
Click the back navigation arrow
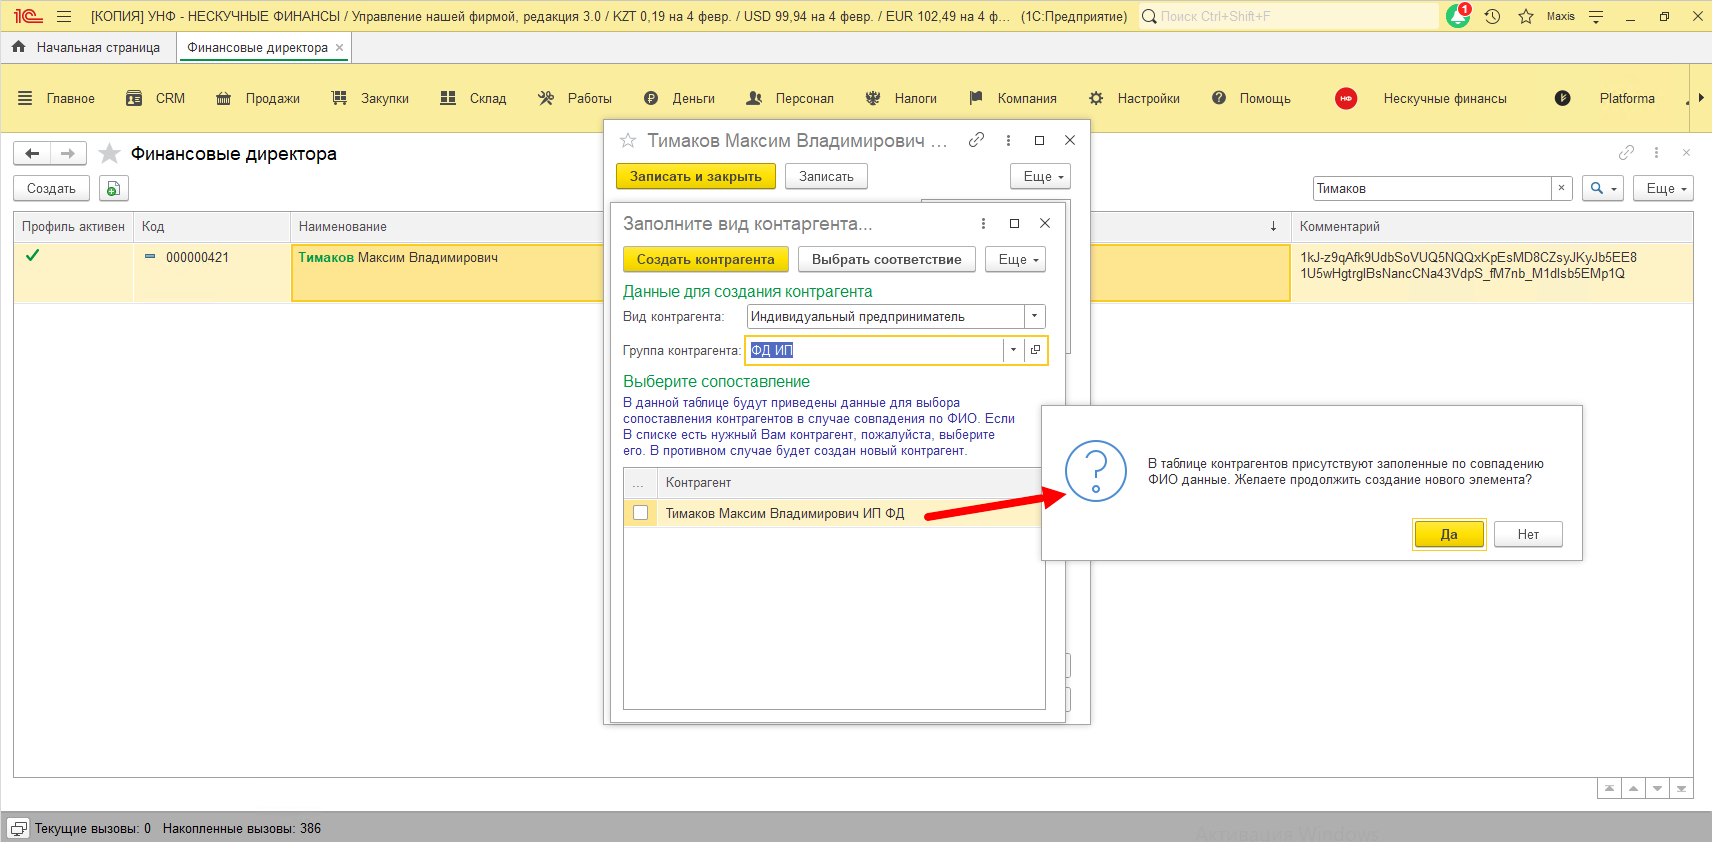coord(32,153)
